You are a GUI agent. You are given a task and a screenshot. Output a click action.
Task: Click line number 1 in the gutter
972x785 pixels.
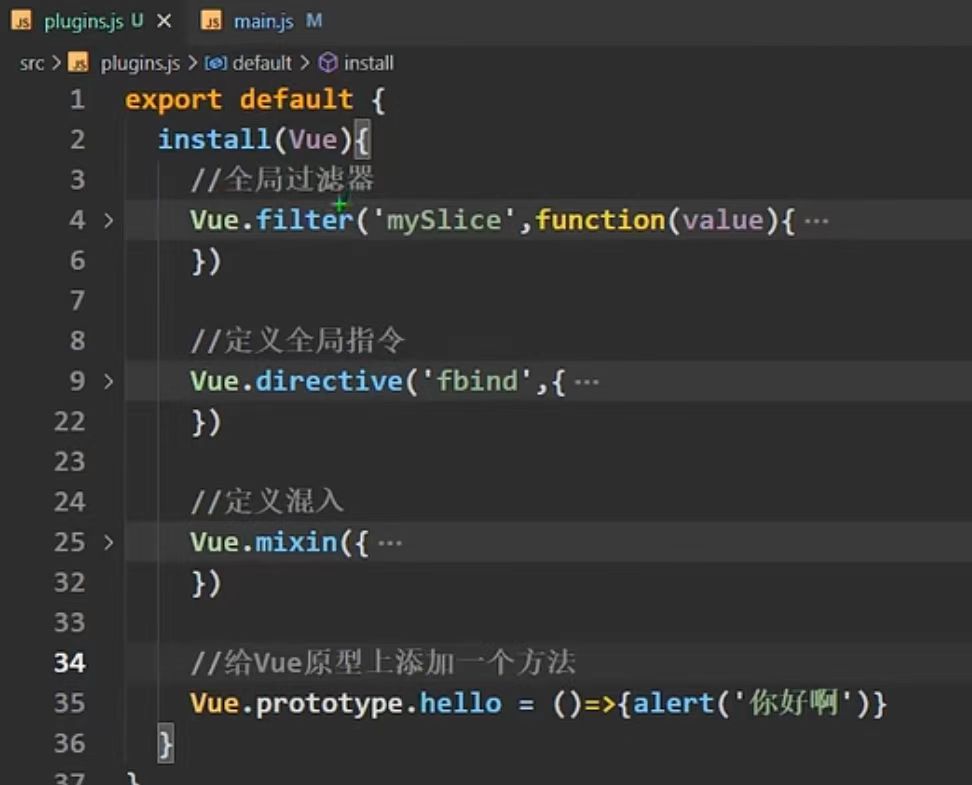pos(77,99)
